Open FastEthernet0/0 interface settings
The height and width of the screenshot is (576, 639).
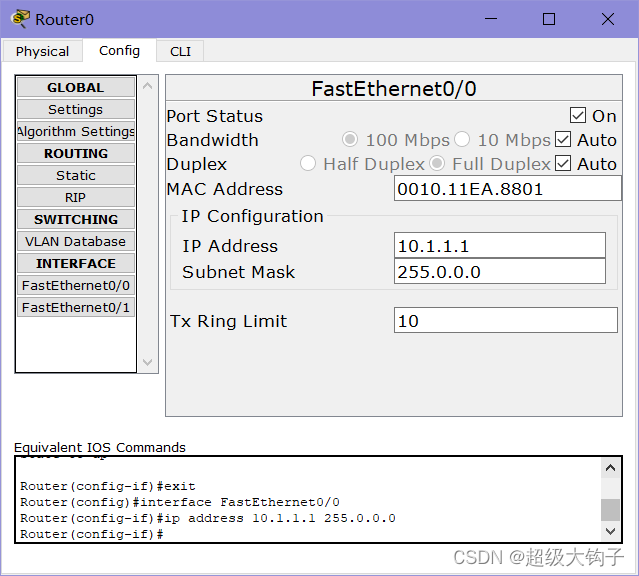coord(76,285)
